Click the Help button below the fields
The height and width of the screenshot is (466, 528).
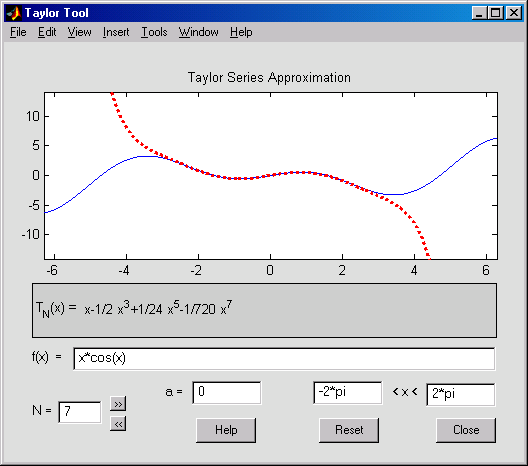(x=226, y=430)
